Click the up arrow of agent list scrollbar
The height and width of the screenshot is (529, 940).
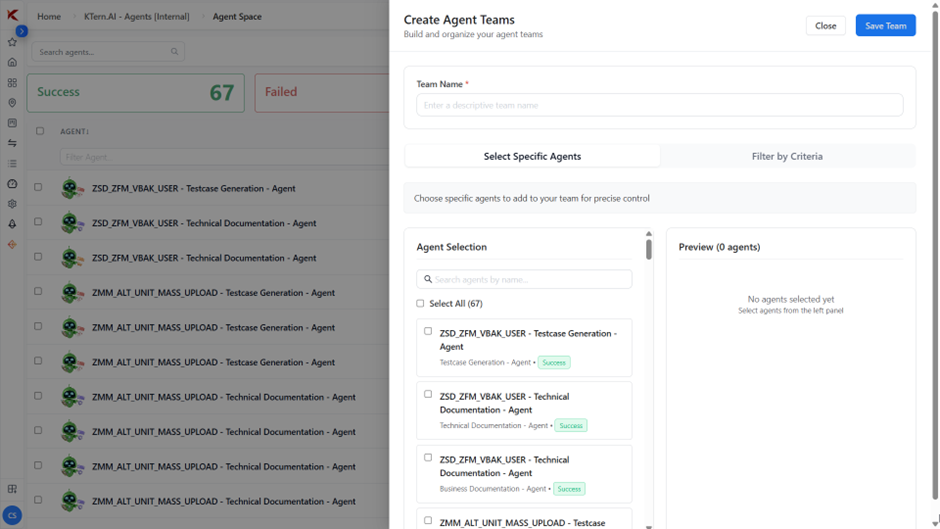pyautogui.click(x=649, y=234)
